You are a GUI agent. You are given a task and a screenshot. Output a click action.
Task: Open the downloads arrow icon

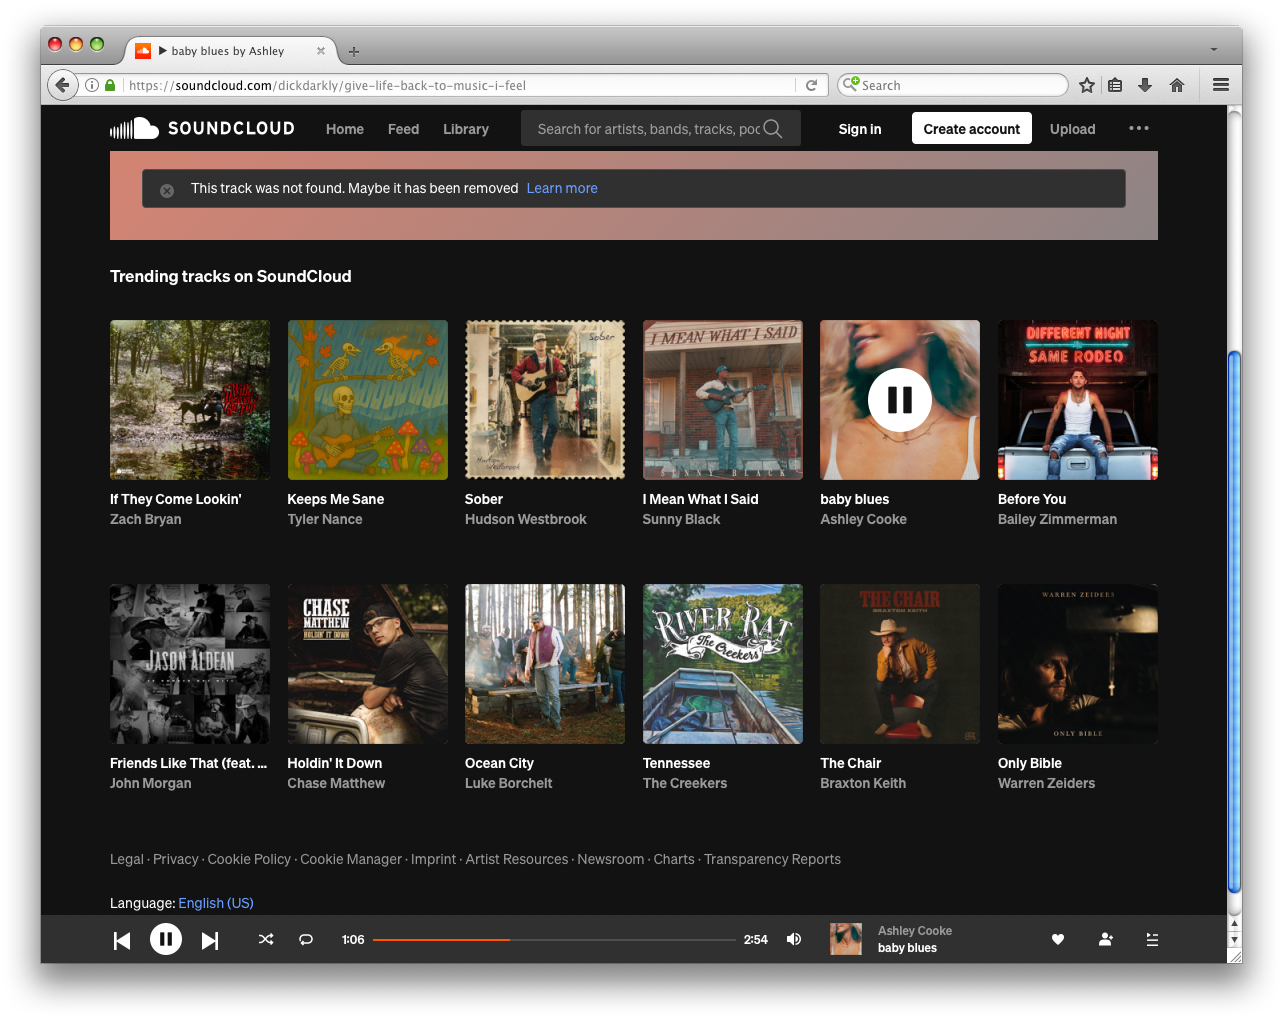point(1145,85)
